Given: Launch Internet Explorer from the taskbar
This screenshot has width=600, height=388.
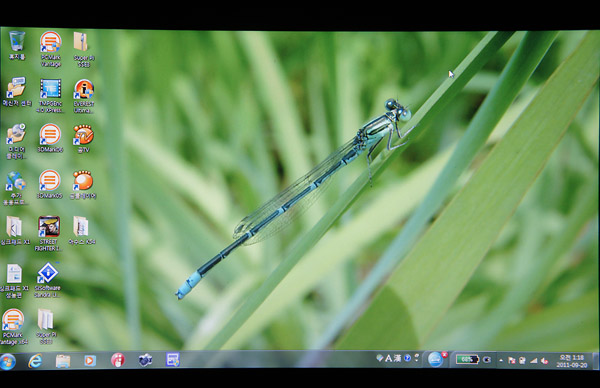Looking at the screenshot, I should [x=35, y=361].
